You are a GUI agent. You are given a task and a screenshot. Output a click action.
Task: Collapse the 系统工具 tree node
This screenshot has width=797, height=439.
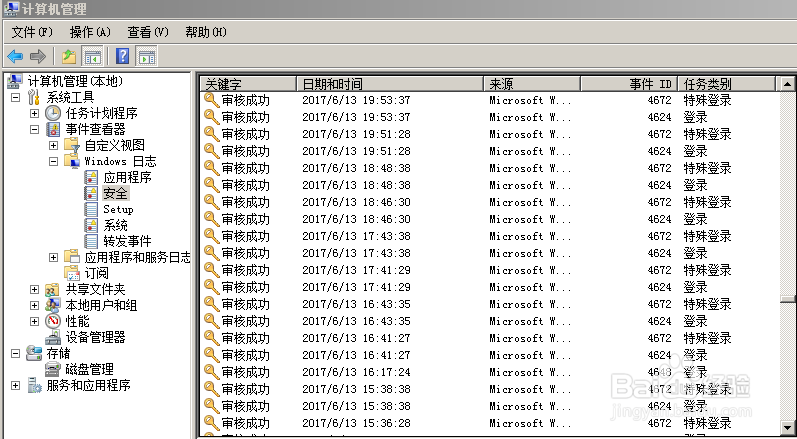tap(15, 97)
